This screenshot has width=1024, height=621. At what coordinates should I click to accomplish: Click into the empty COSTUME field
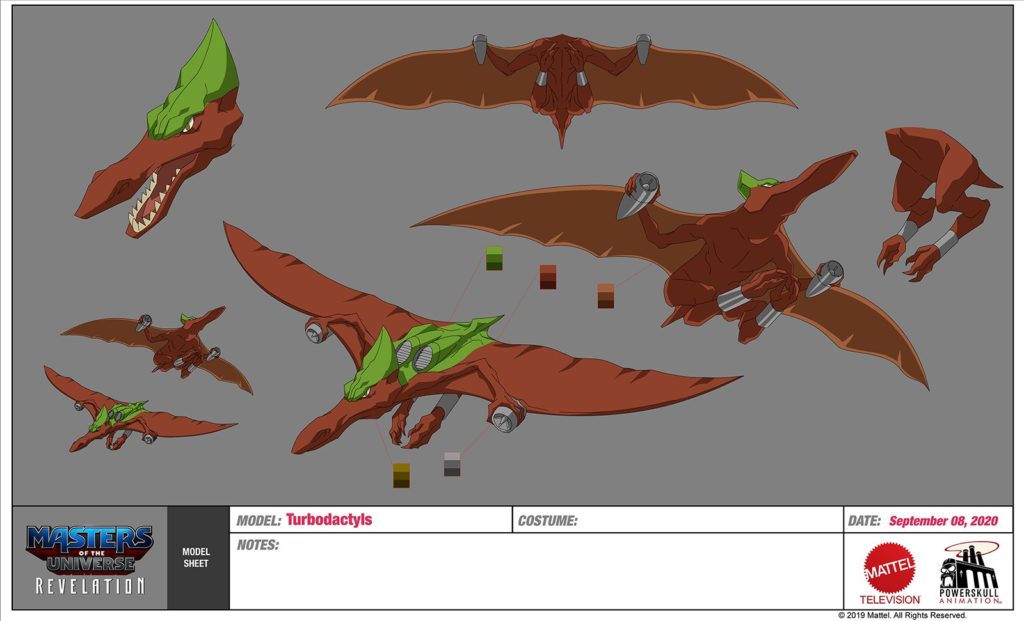point(710,520)
